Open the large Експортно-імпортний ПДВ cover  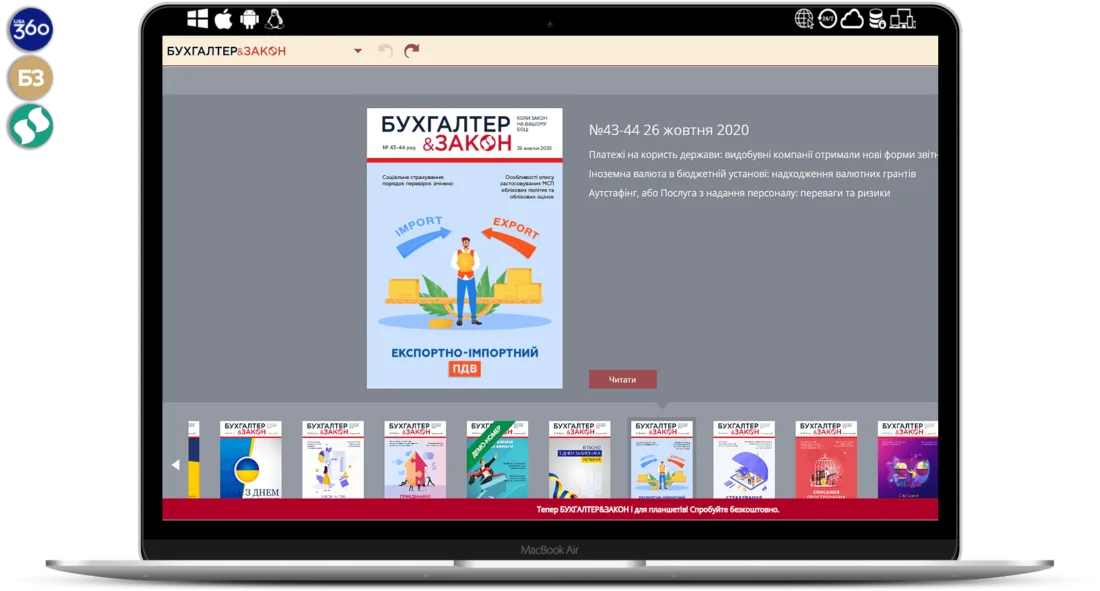tap(464, 248)
